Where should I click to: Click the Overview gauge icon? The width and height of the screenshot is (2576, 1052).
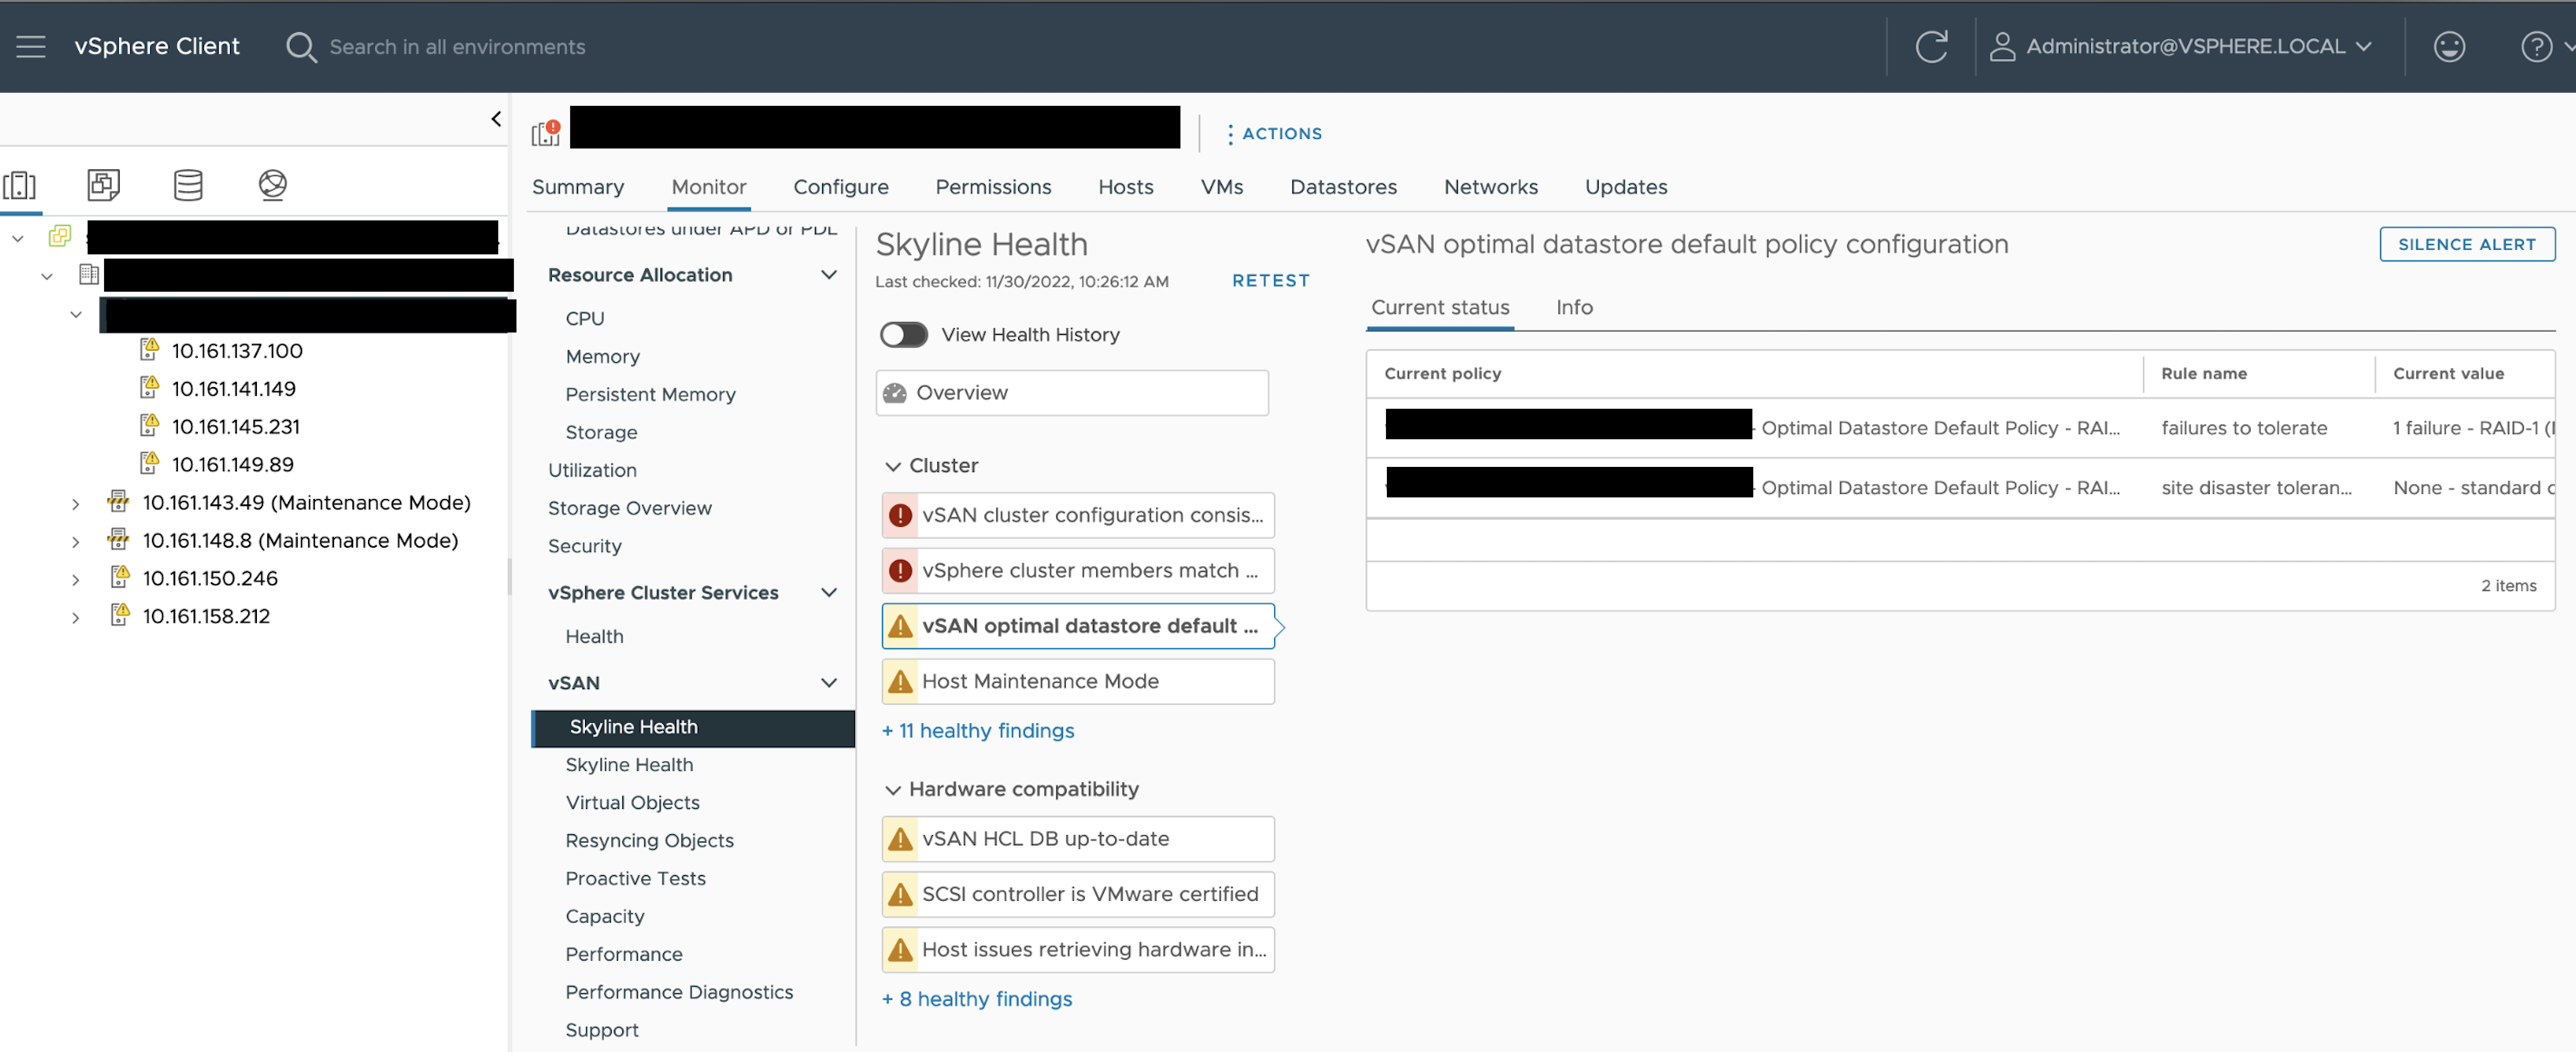894,393
